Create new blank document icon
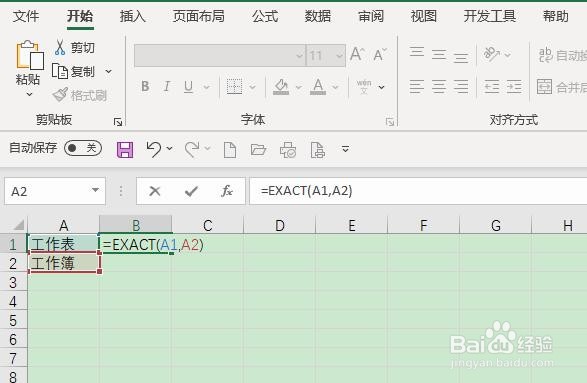 [x=230, y=150]
